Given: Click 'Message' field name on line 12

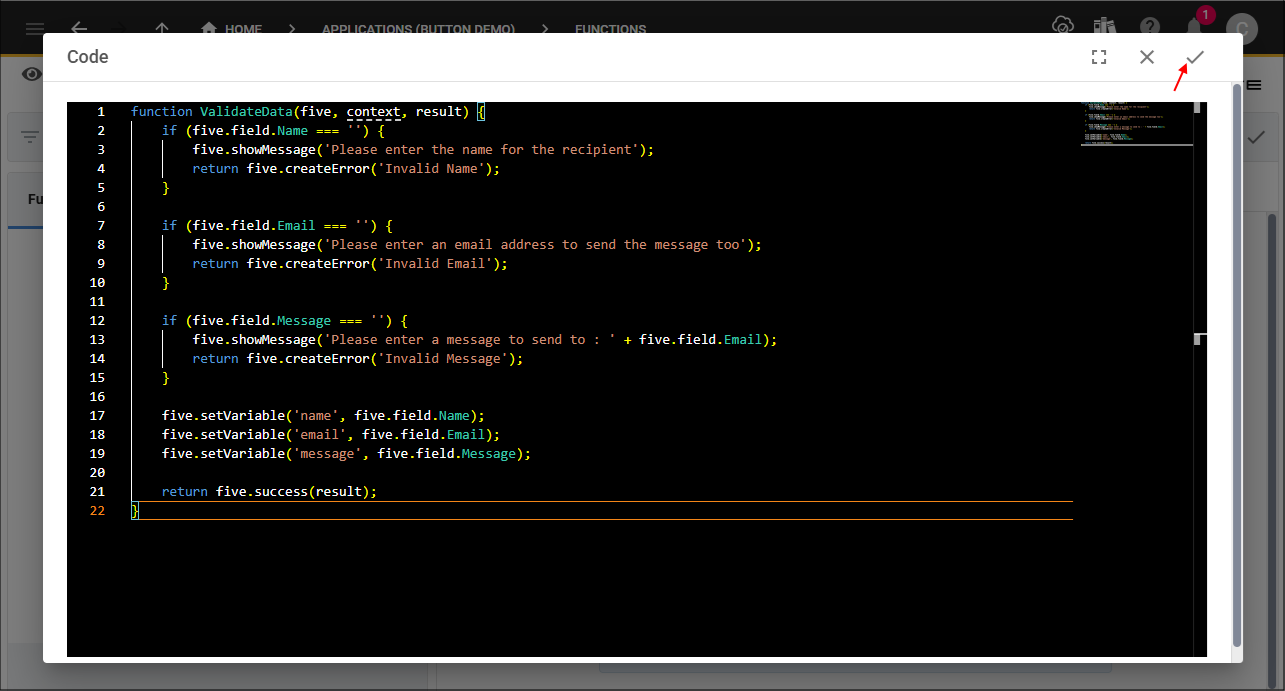Looking at the screenshot, I should click(x=304, y=321).
